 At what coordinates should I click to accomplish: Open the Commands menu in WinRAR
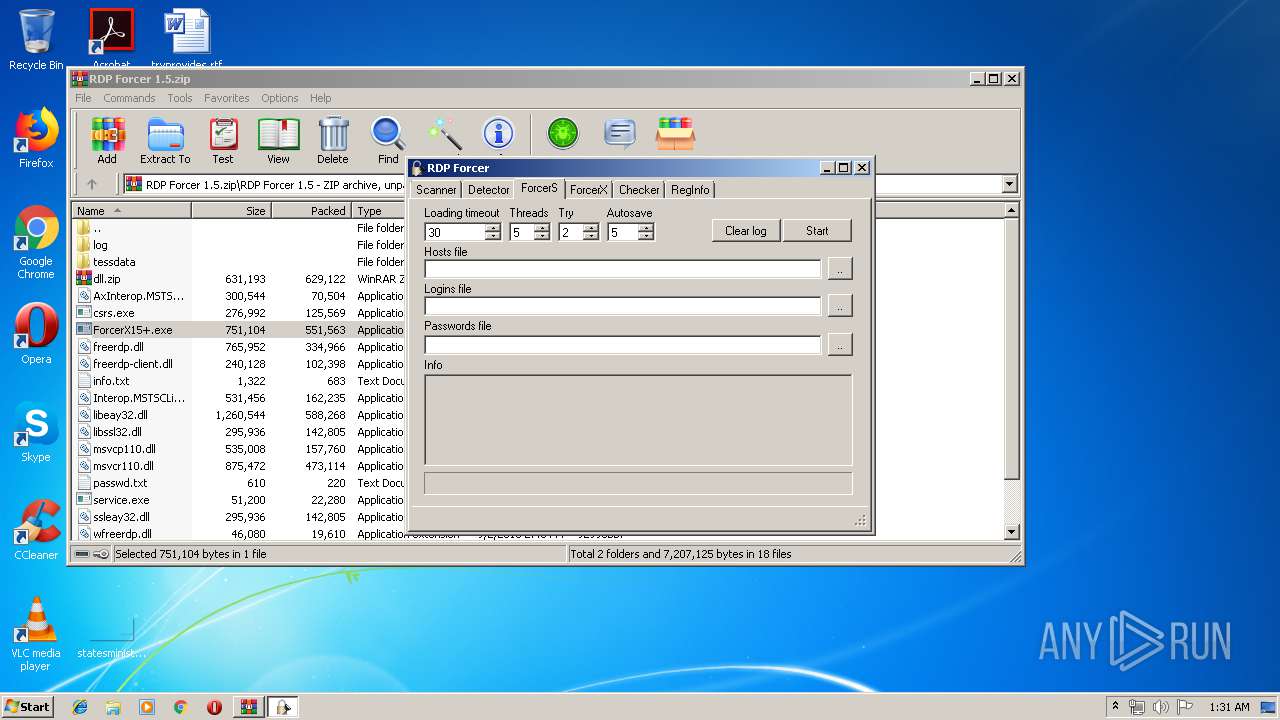[129, 98]
